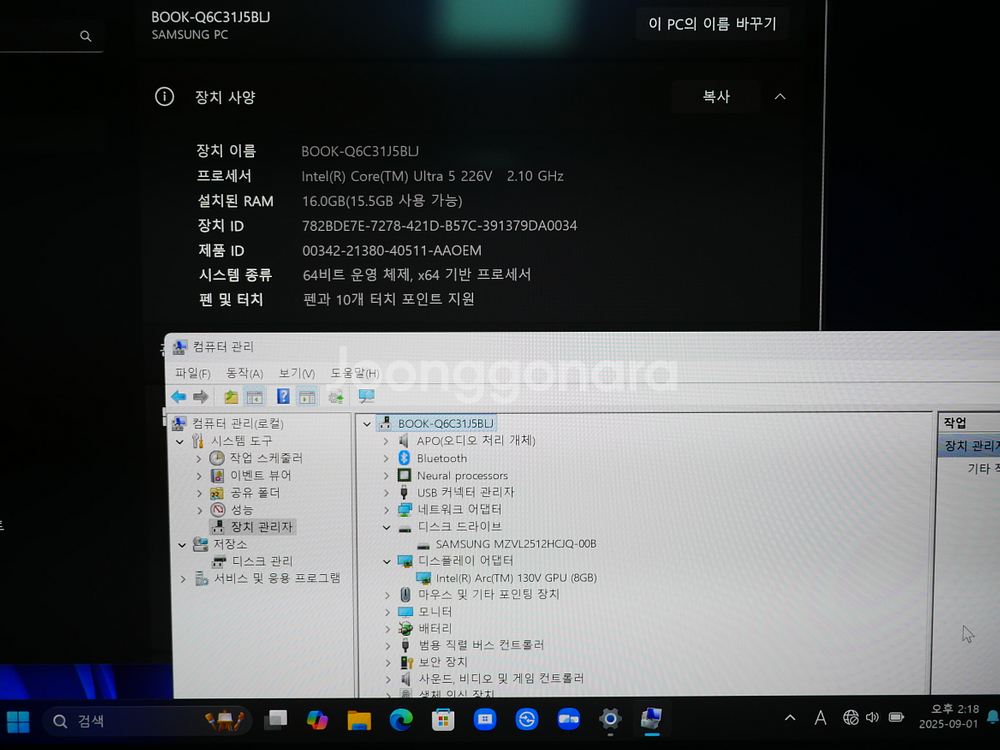Expand the 네트워크 어댑터 category
The width and height of the screenshot is (1000, 750).
point(386,510)
